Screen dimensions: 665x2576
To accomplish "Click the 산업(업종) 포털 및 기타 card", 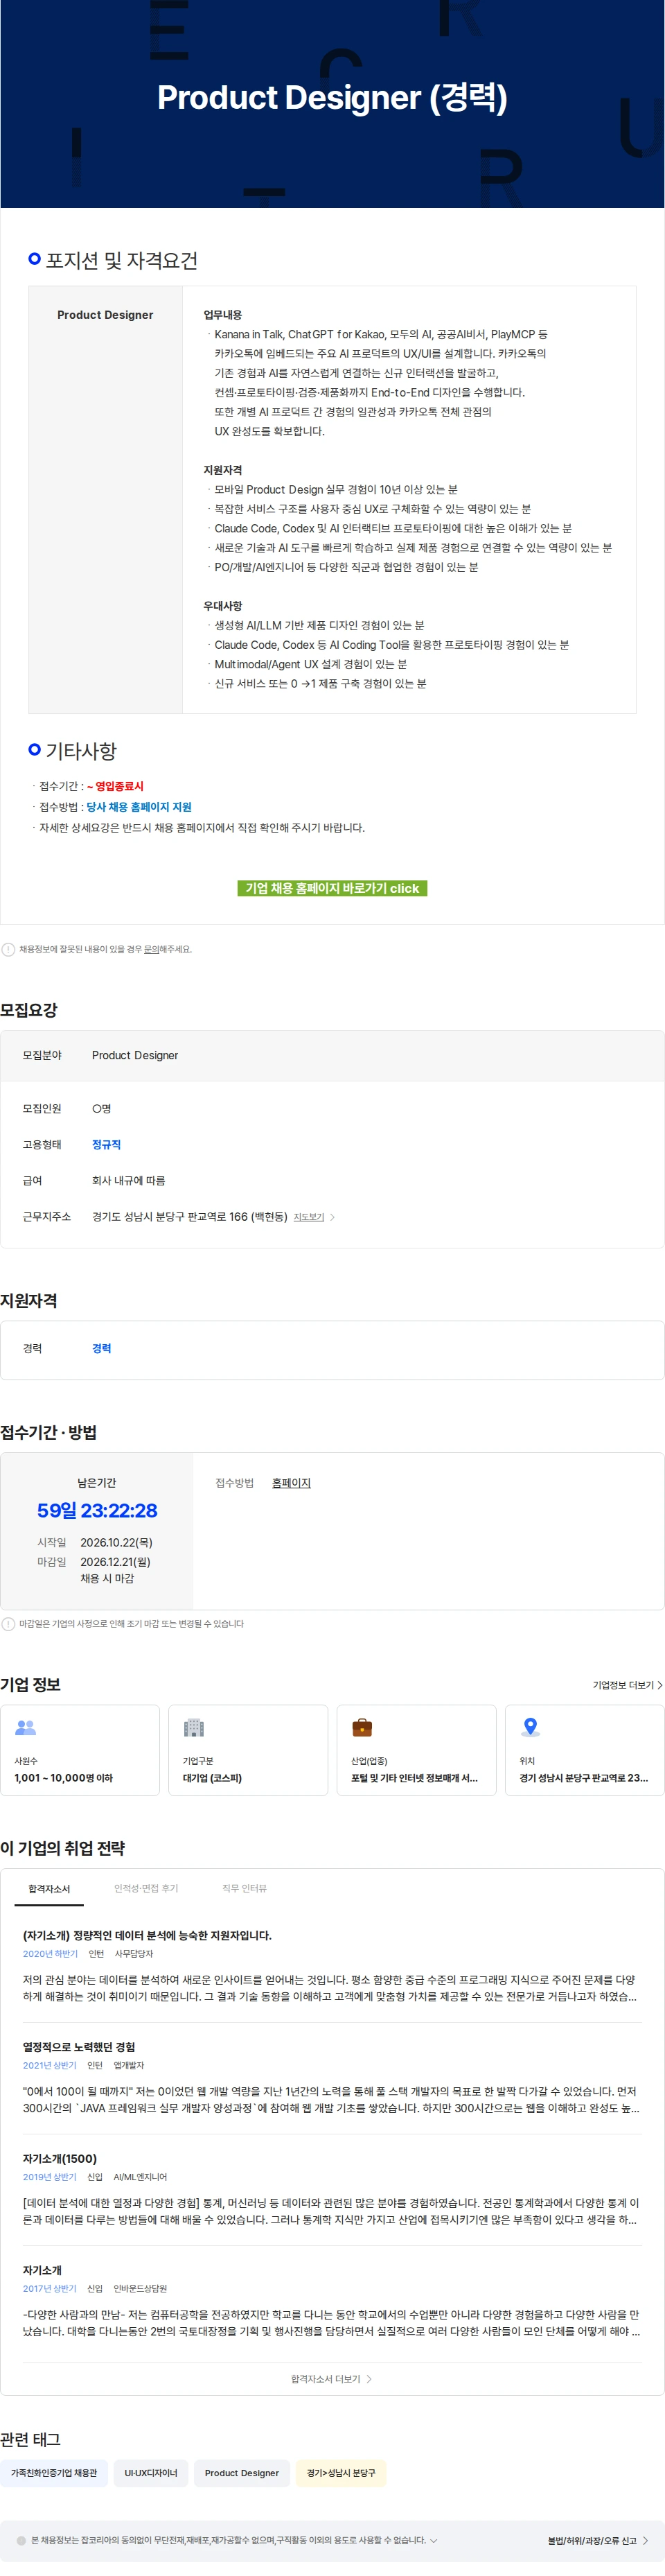I will coord(416,1749).
